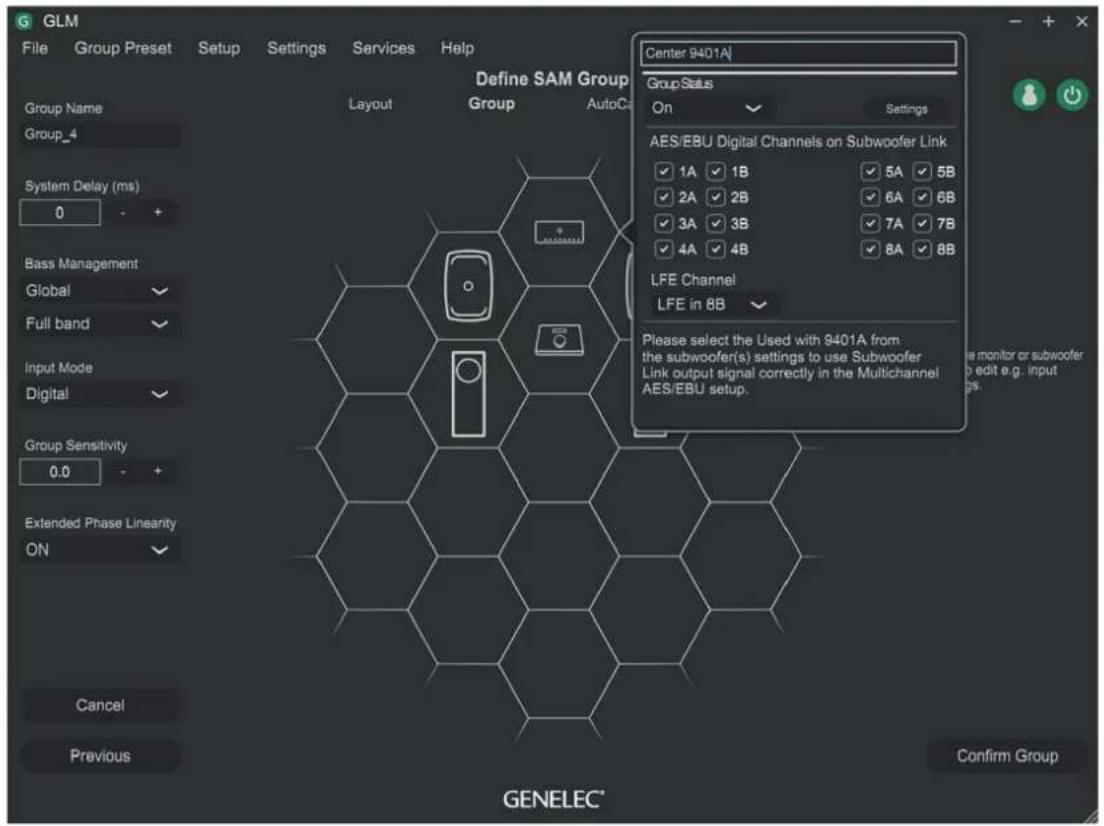The height and width of the screenshot is (826, 1104).
Task: Click the green power icon
Action: pyautogui.click(x=1072, y=95)
